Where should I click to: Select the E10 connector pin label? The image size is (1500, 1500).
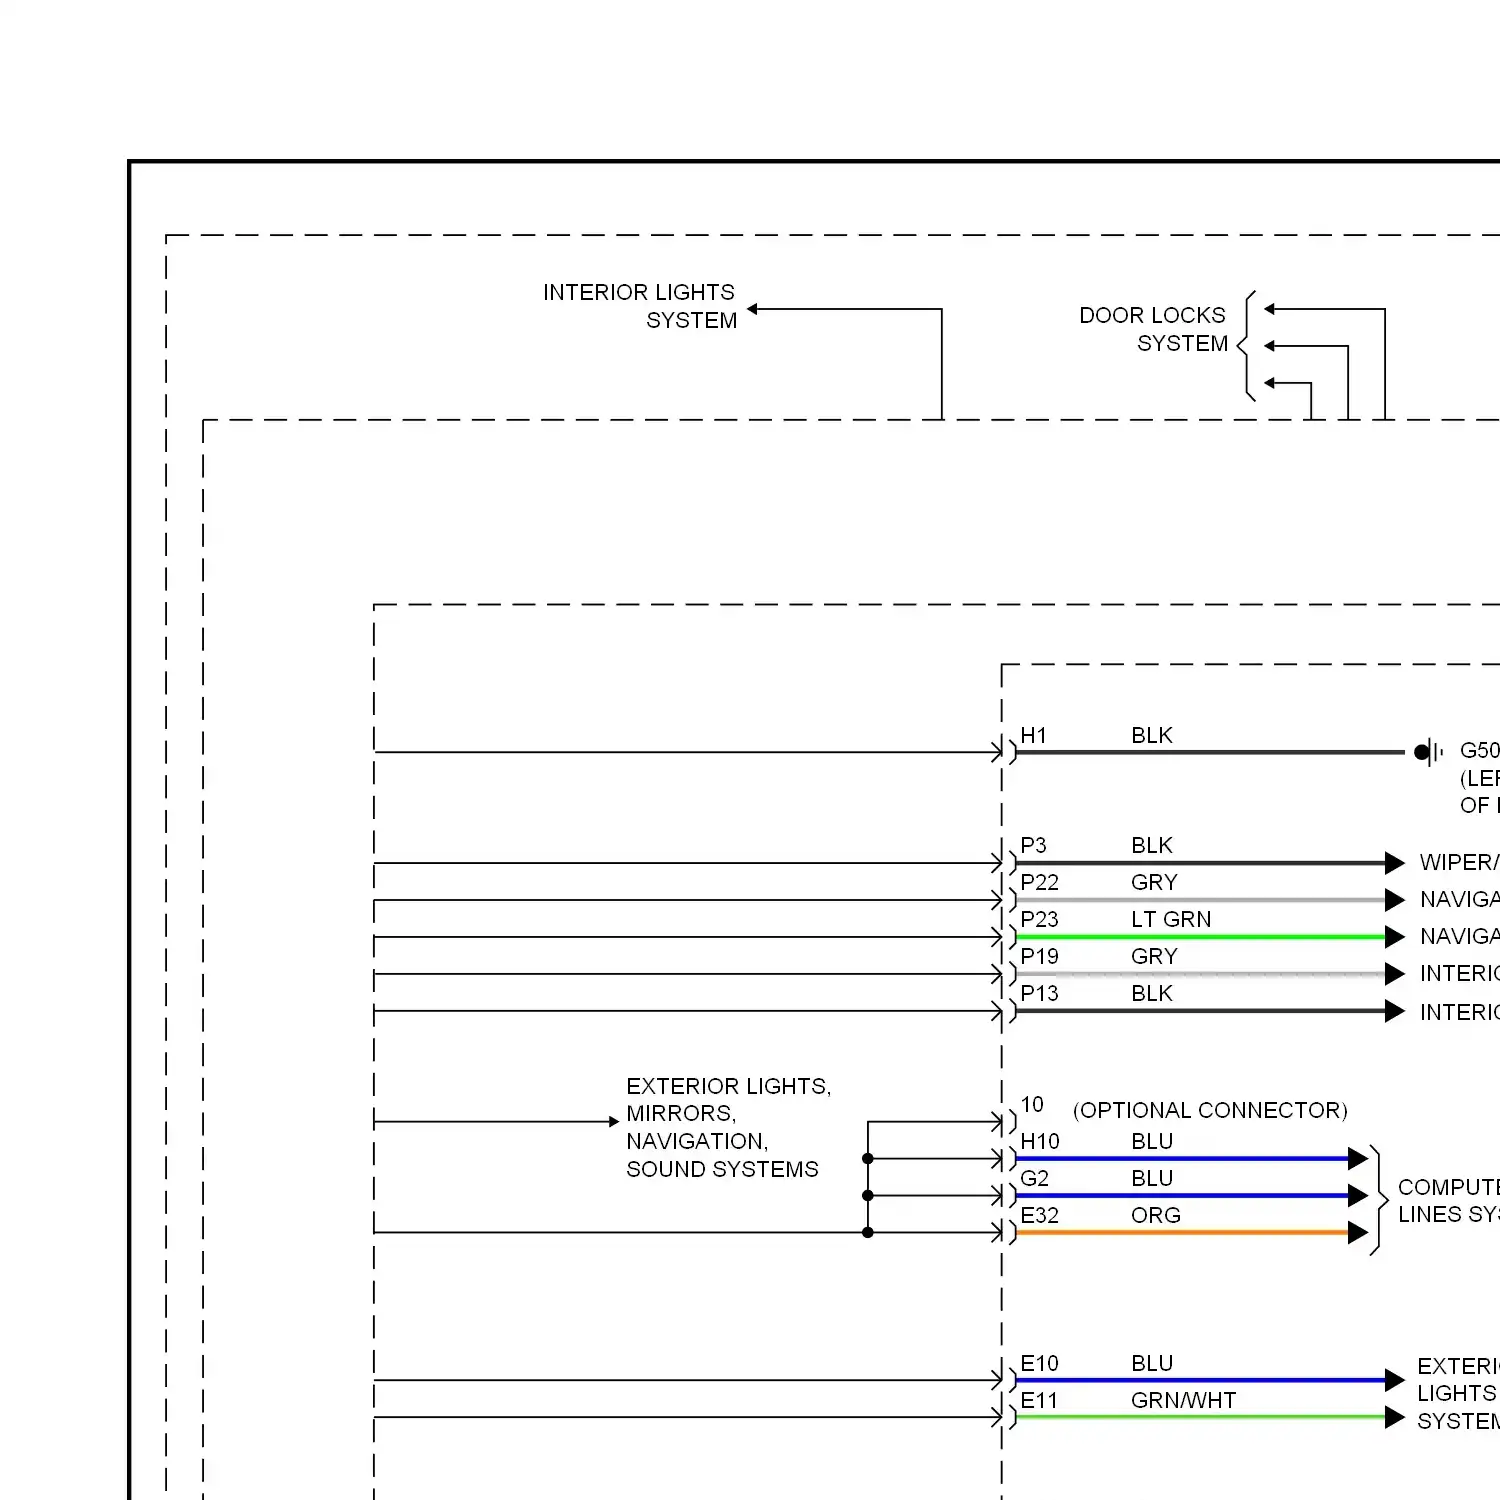click(x=1039, y=1364)
